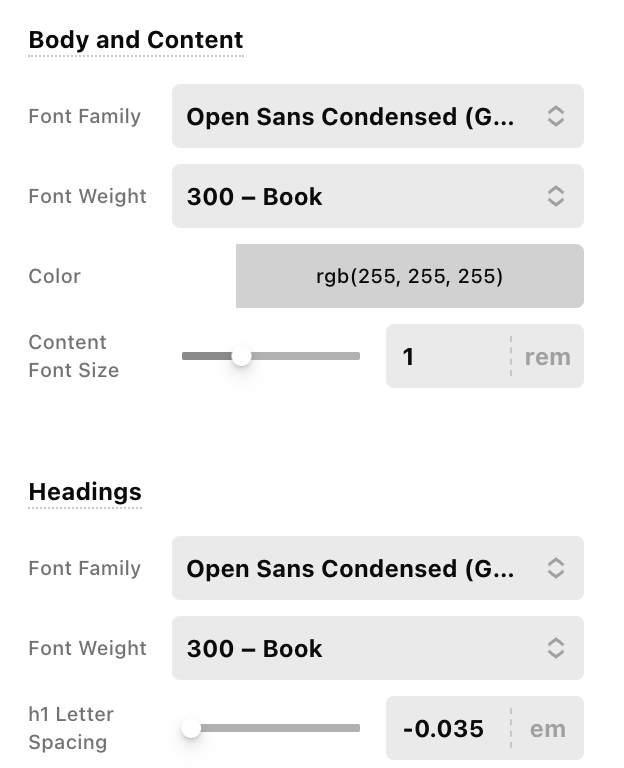Click the rem unit selector
The image size is (624, 768).
tap(548, 357)
